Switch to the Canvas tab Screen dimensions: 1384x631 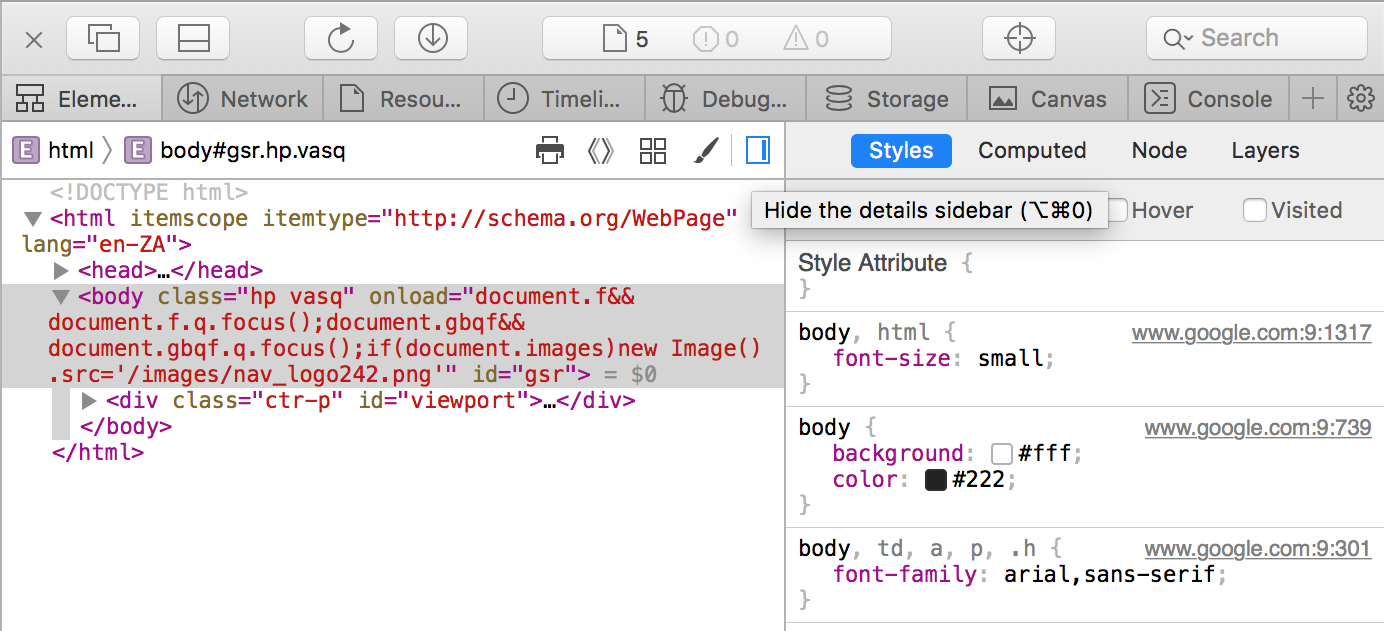tap(1047, 99)
